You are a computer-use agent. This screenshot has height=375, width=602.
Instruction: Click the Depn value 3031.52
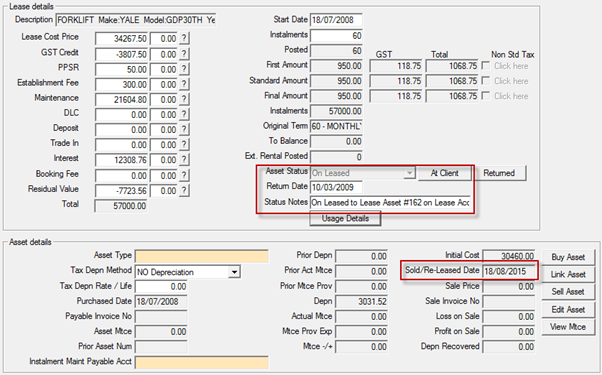tap(362, 302)
